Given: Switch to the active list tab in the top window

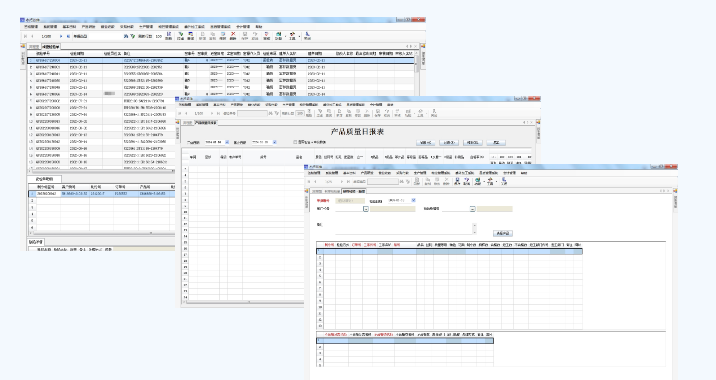Looking at the screenshot, I should [50, 47].
